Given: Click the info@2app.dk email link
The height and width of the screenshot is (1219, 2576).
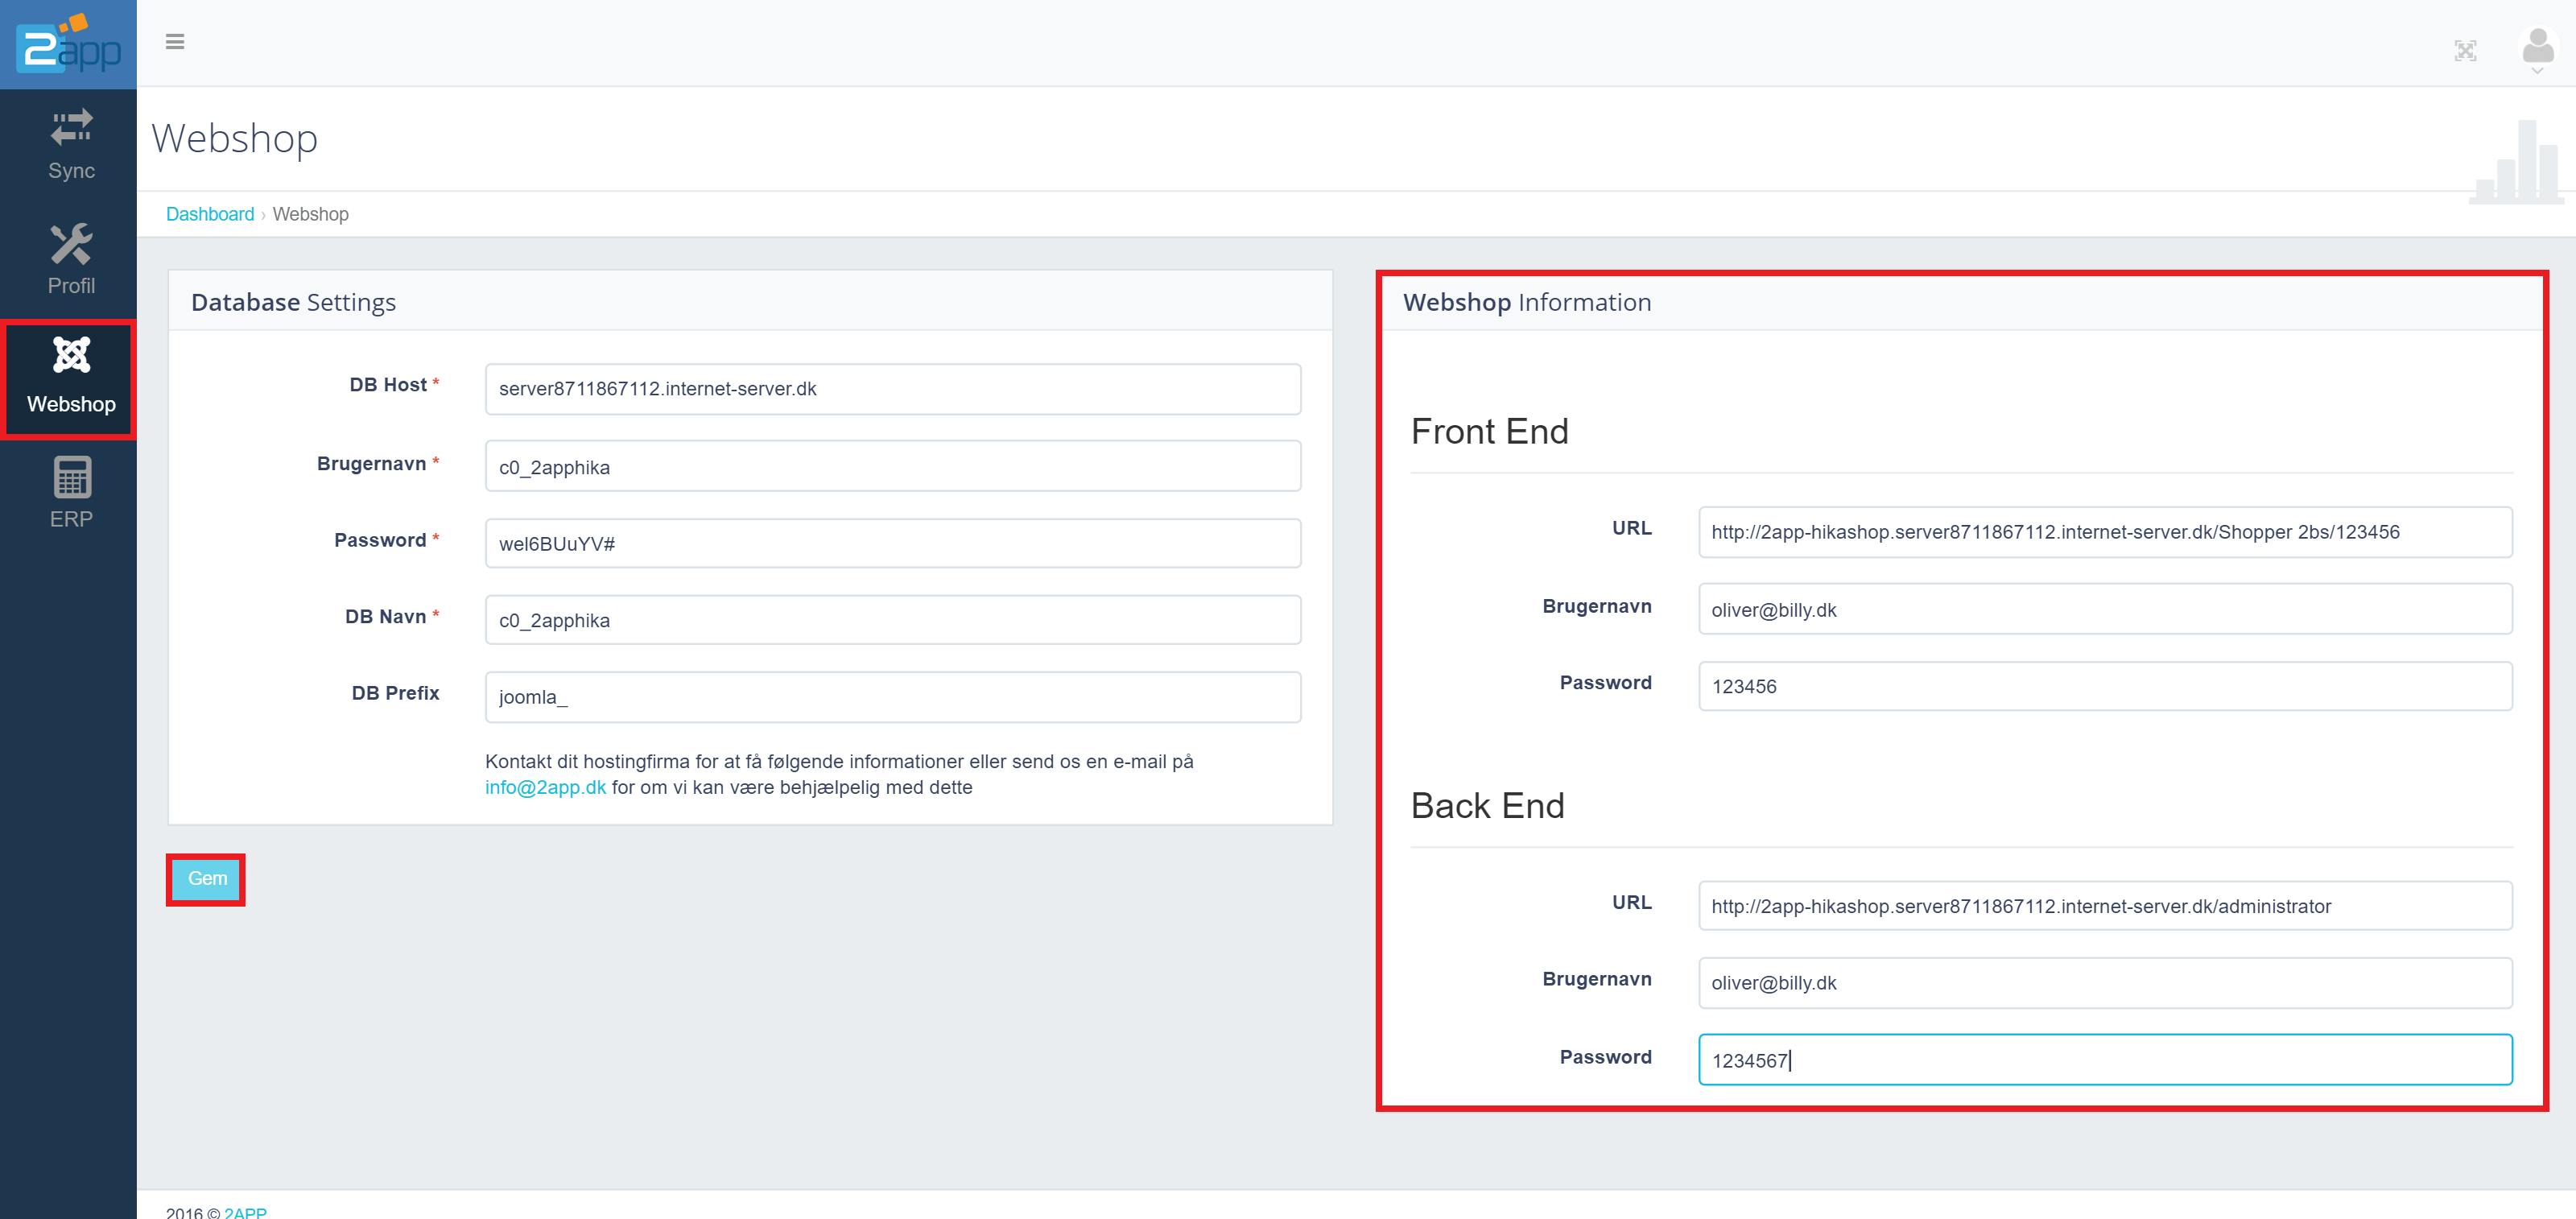Looking at the screenshot, I should (x=545, y=787).
